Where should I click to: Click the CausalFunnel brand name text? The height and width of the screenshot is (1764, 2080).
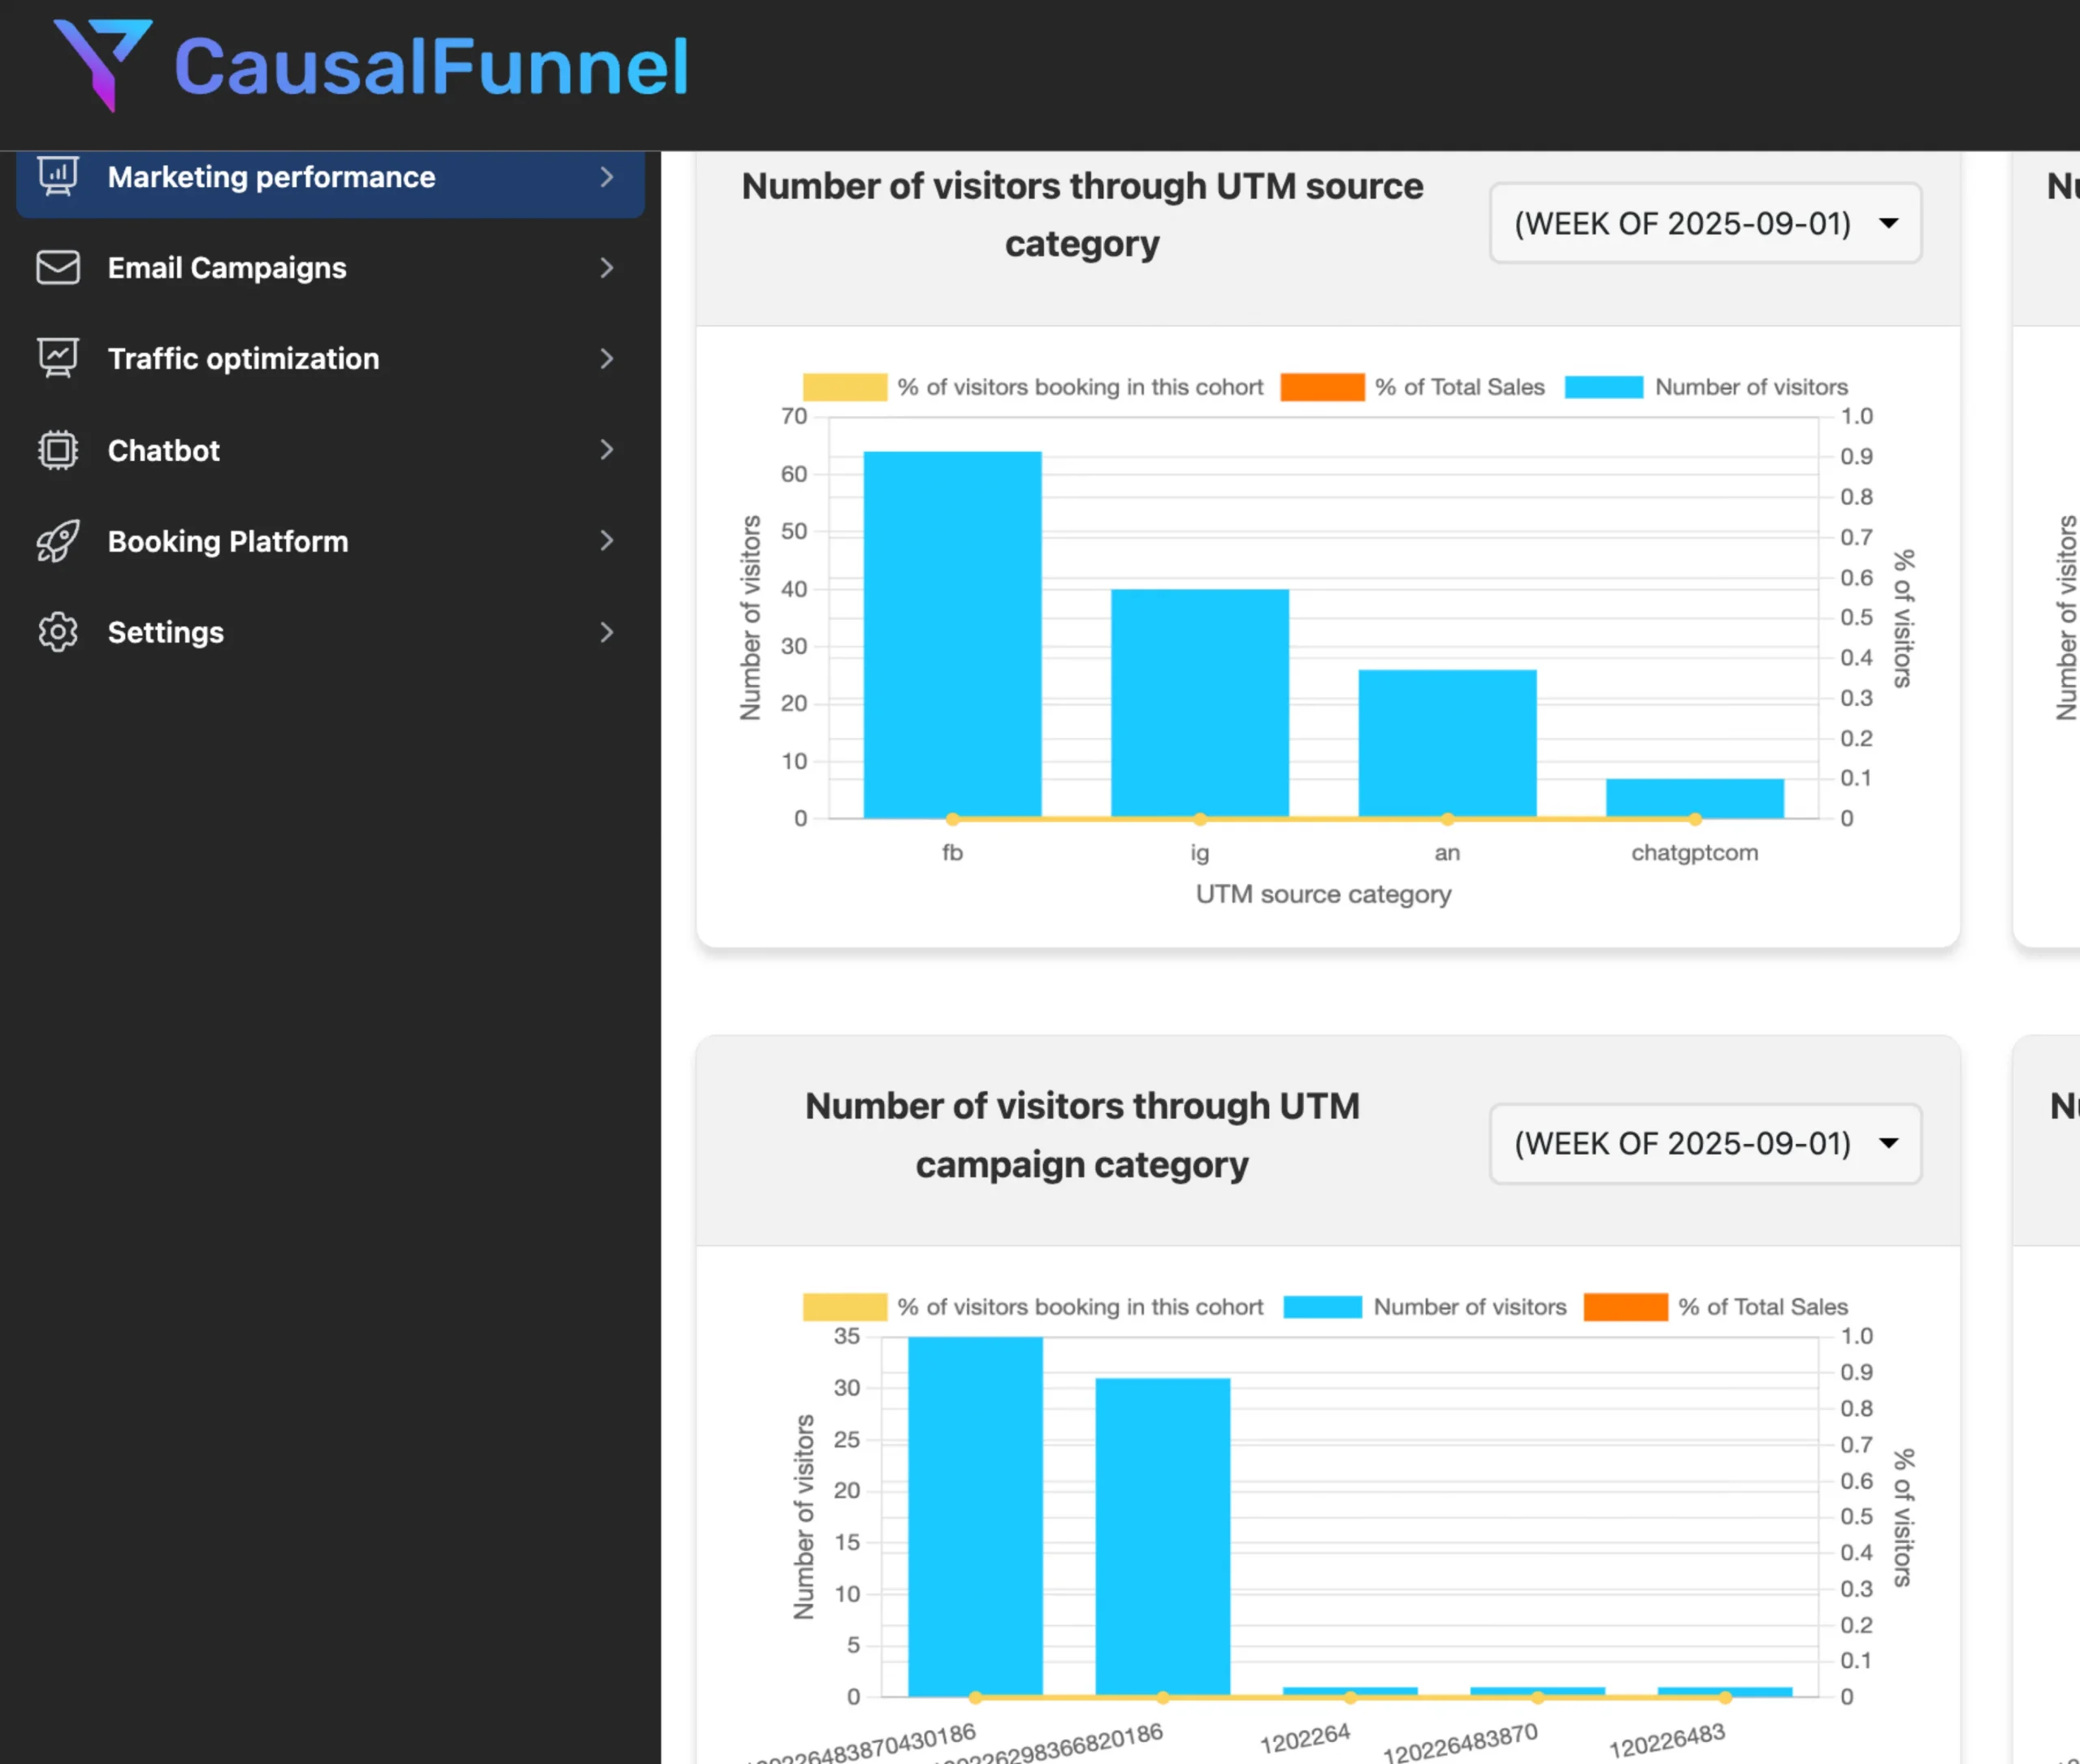tap(431, 67)
